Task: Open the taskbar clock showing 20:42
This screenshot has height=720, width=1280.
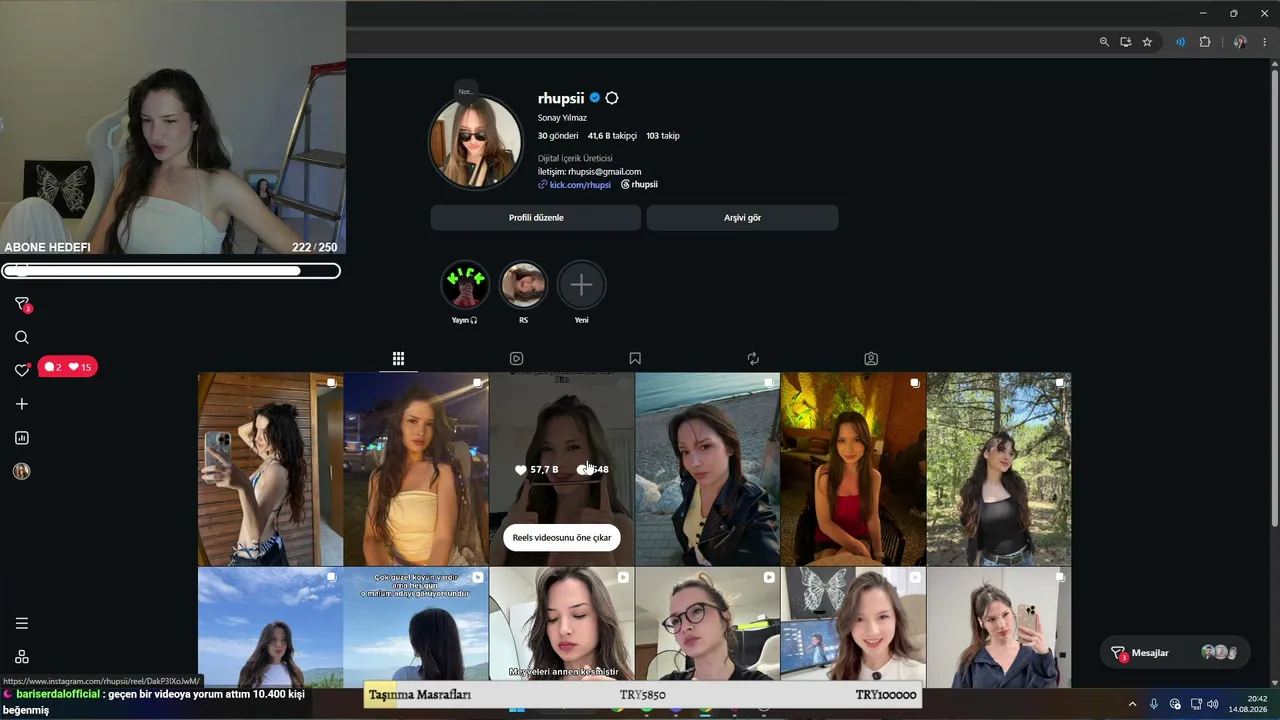Action: point(1248,704)
